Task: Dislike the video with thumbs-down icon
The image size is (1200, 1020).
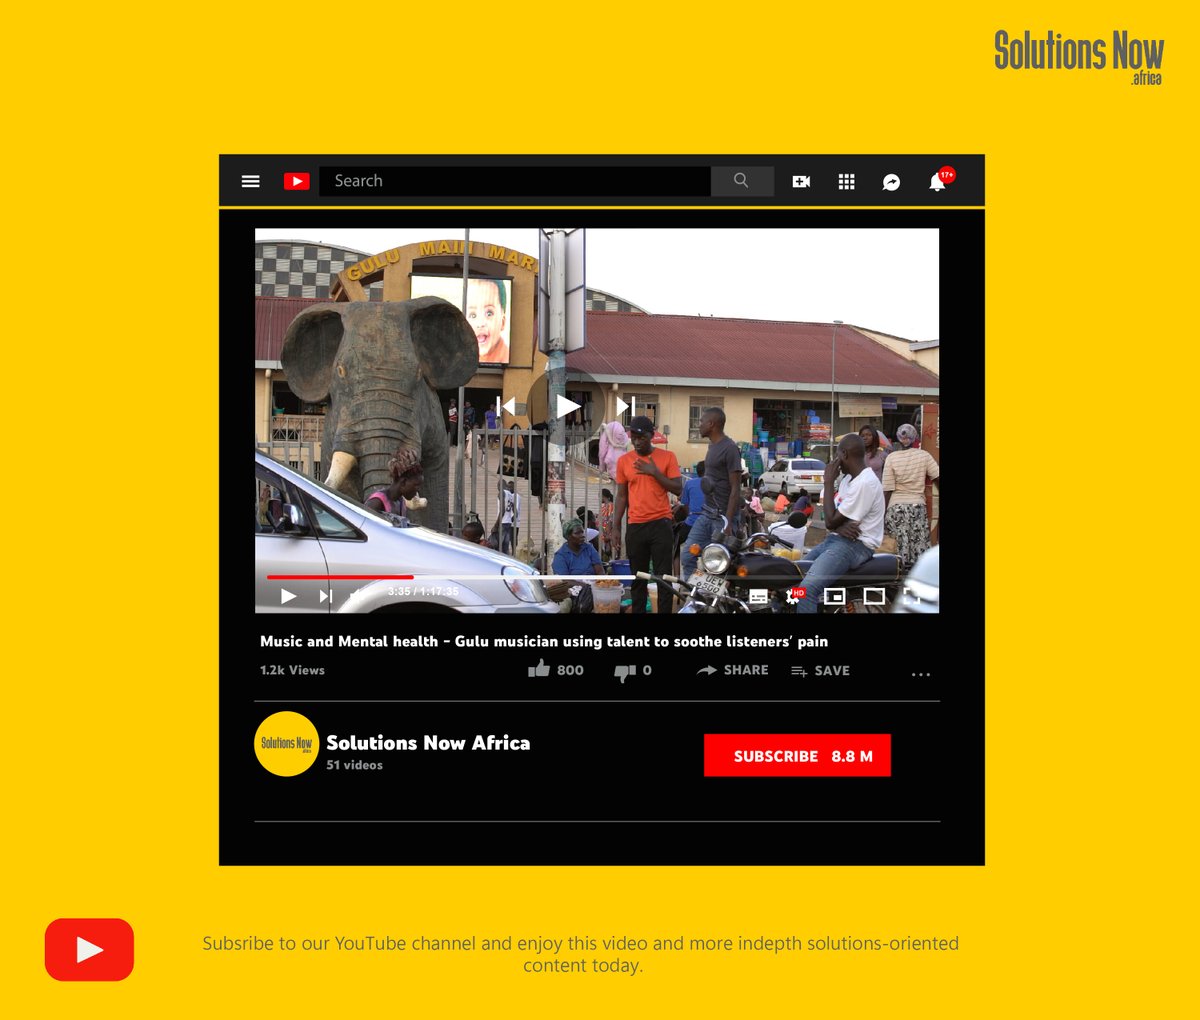Action: 625,672
